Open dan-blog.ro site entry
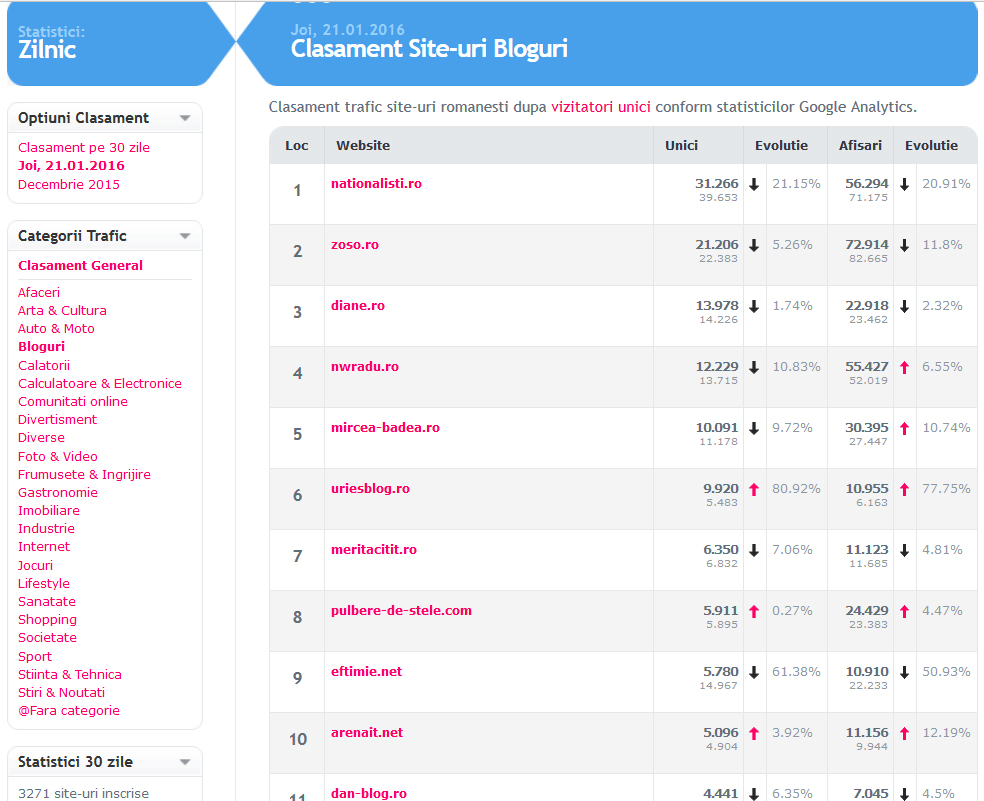Viewport: 984px width, 801px height. tap(369, 793)
